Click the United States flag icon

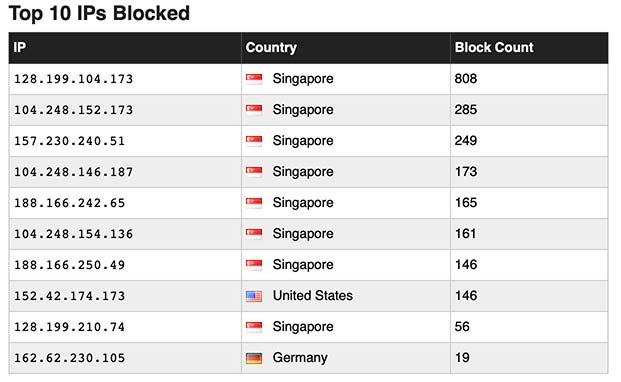click(254, 296)
